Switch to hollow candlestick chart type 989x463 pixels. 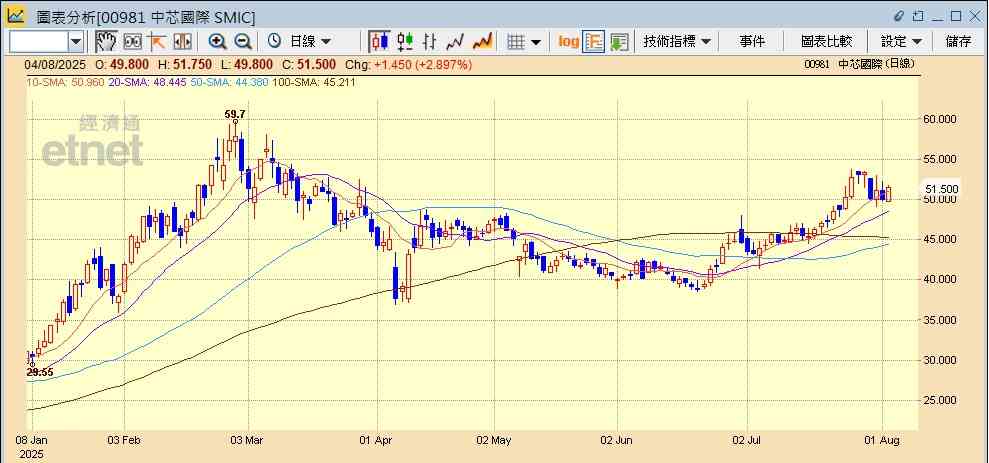[405, 42]
